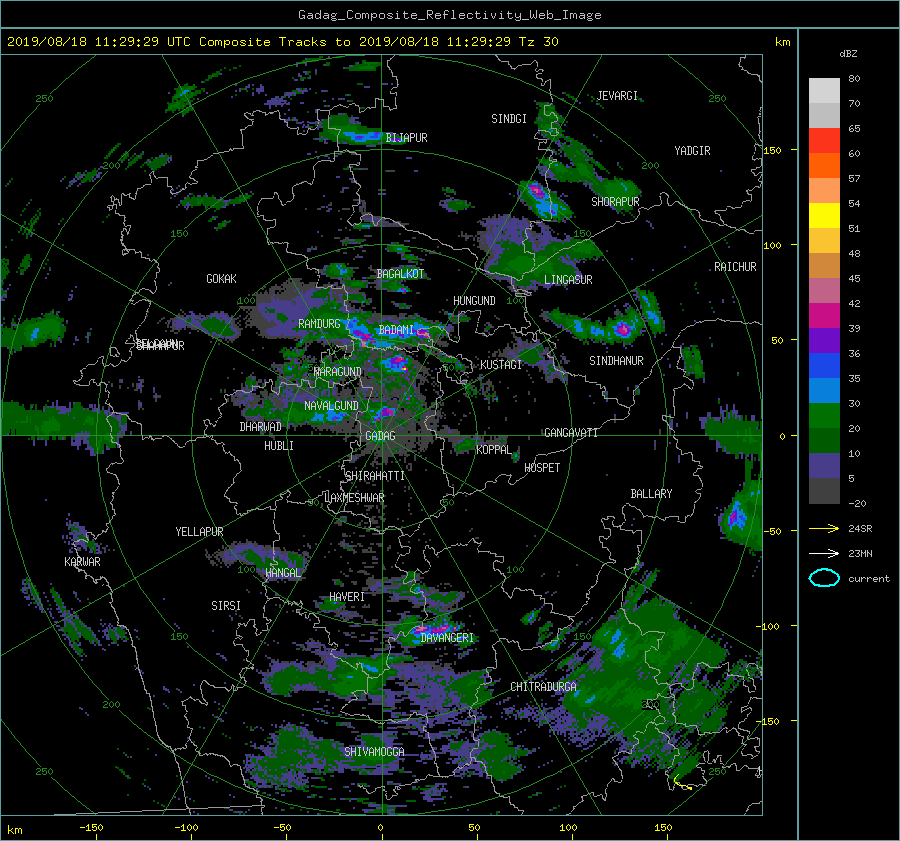Image resolution: width=900 pixels, height=841 pixels.
Task: Click the BAGALKOT city label
Action: click(400, 274)
